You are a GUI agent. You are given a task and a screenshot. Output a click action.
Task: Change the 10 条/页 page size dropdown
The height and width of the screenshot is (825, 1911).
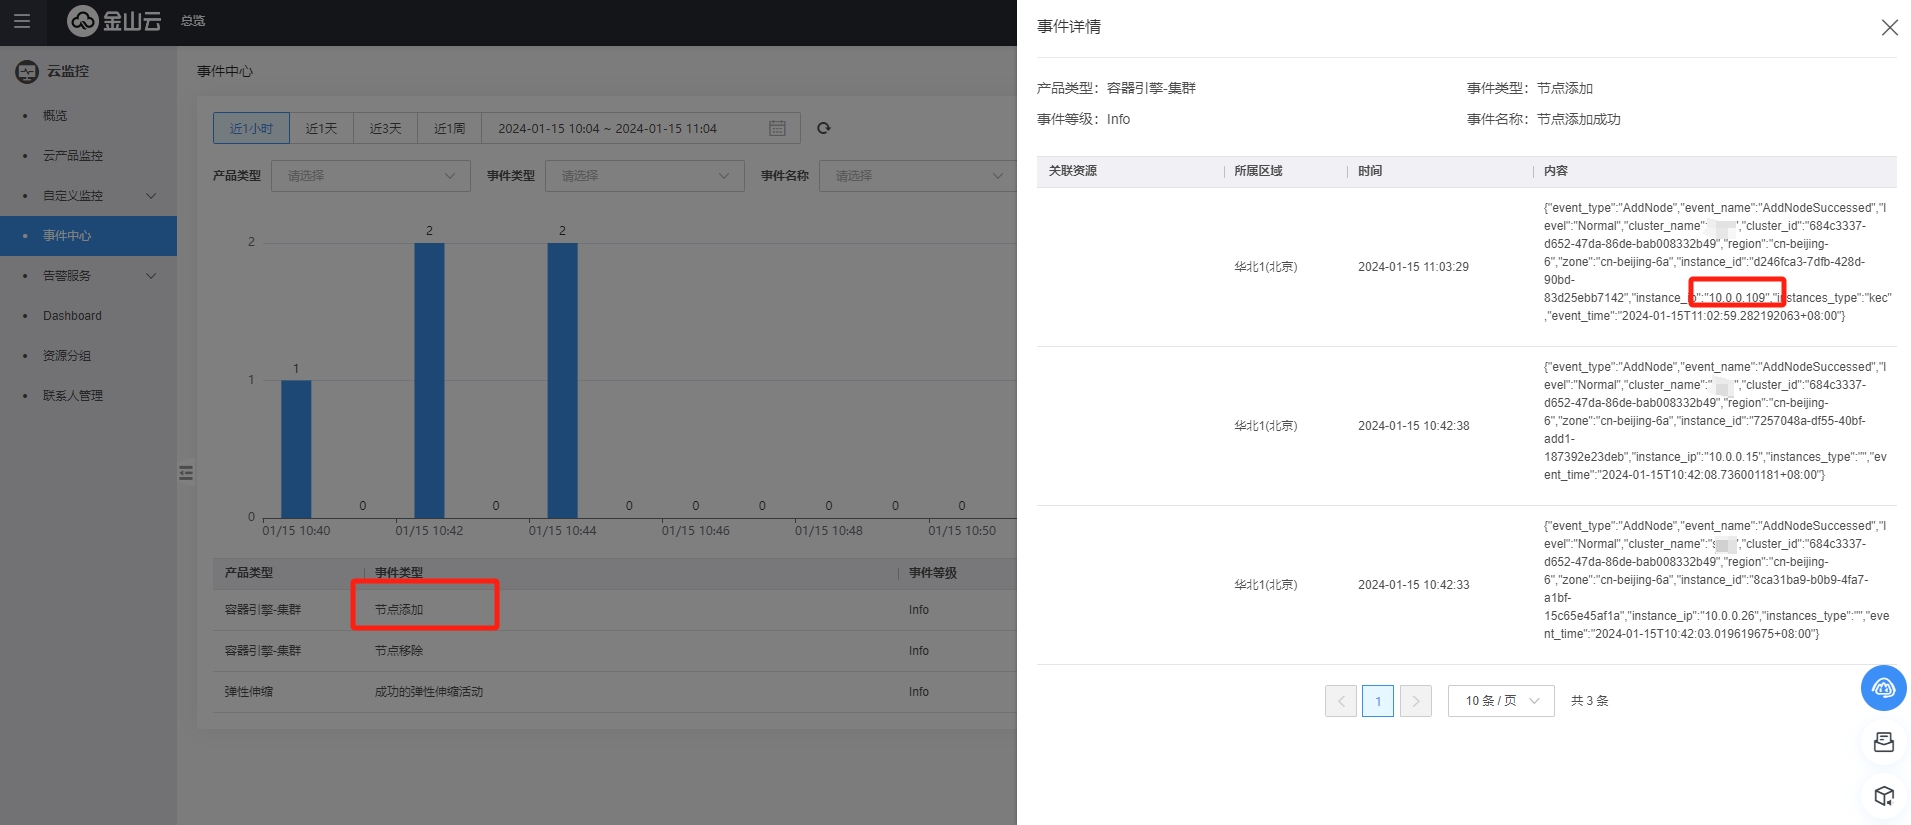click(1500, 701)
